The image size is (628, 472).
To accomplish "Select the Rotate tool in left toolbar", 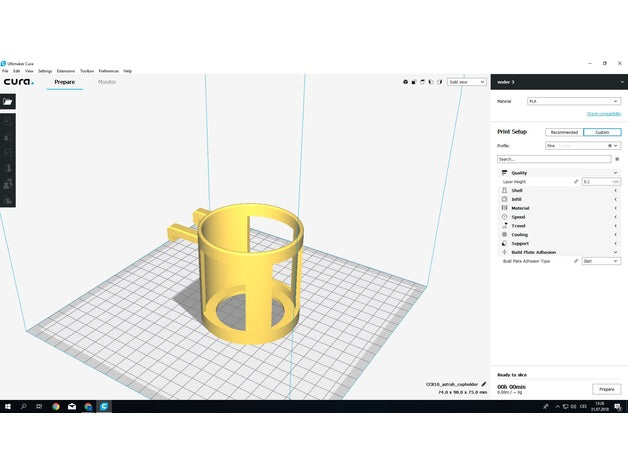I will coord(8,153).
